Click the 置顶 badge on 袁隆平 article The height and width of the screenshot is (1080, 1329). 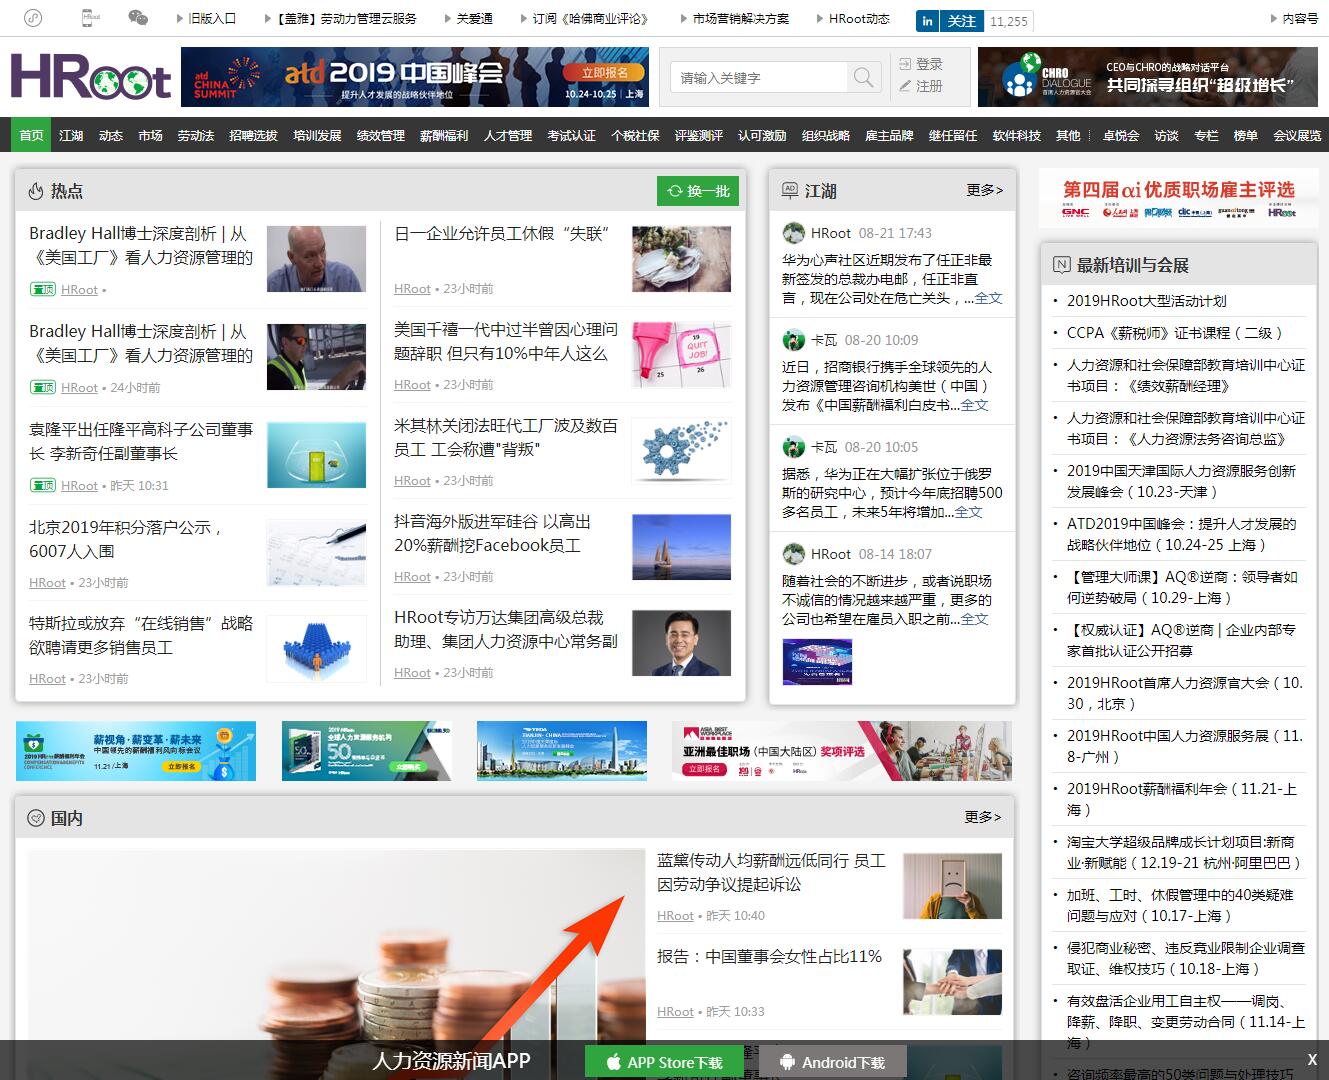pos(42,486)
